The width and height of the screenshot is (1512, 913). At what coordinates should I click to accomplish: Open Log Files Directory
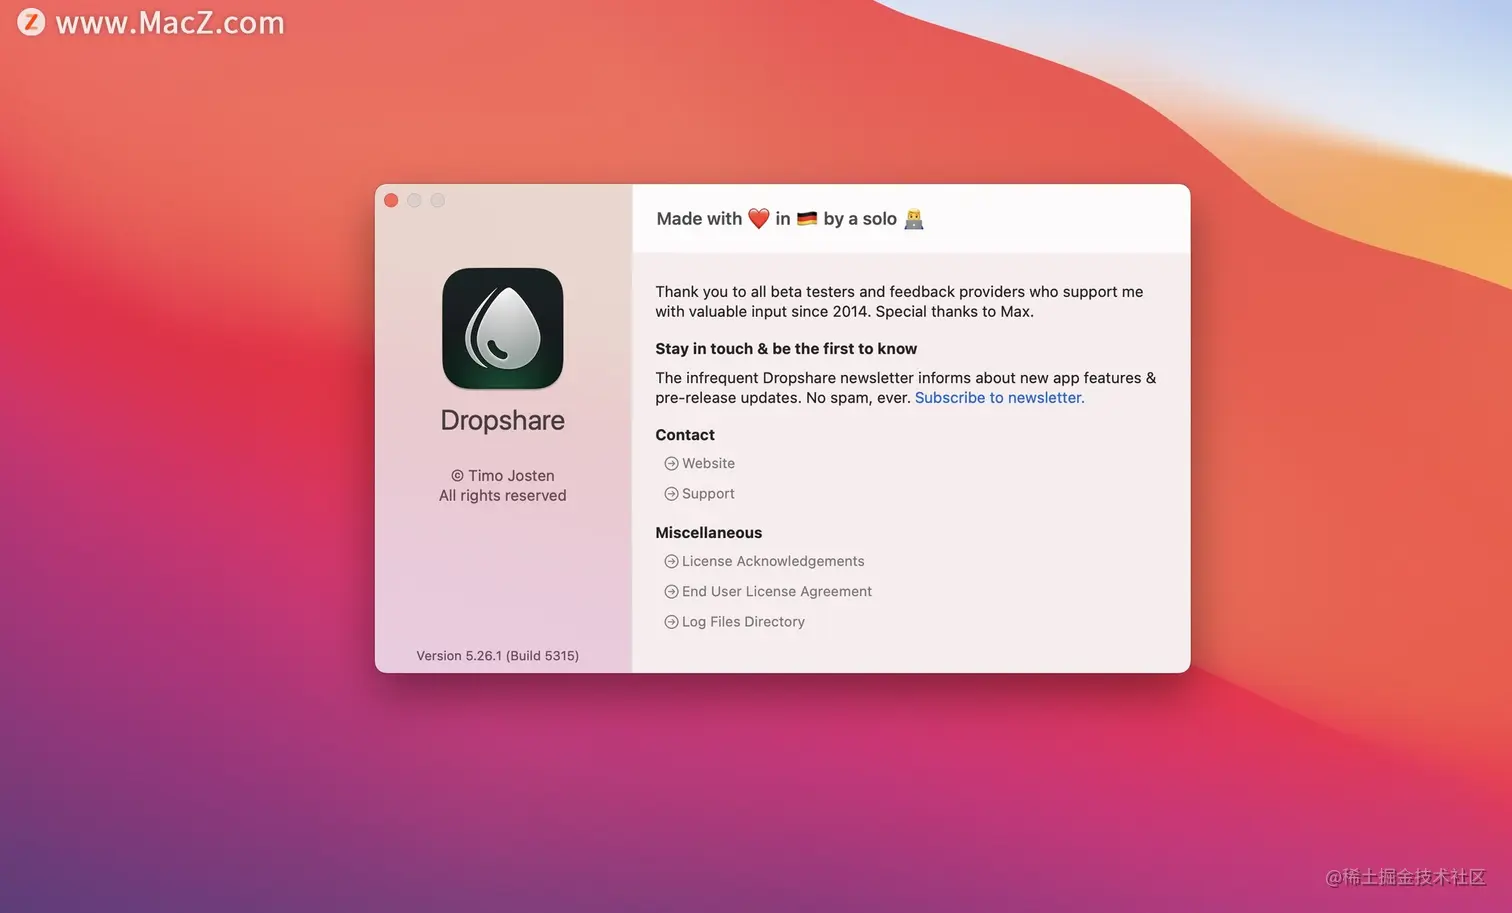pos(735,622)
